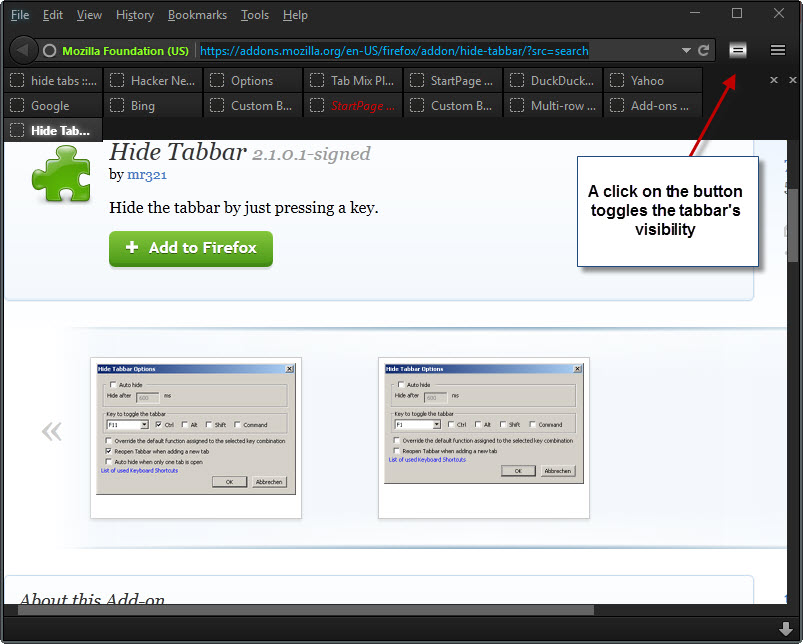Click the favicon on the Hacker Ne... tab
This screenshot has height=644, width=803.
117,80
